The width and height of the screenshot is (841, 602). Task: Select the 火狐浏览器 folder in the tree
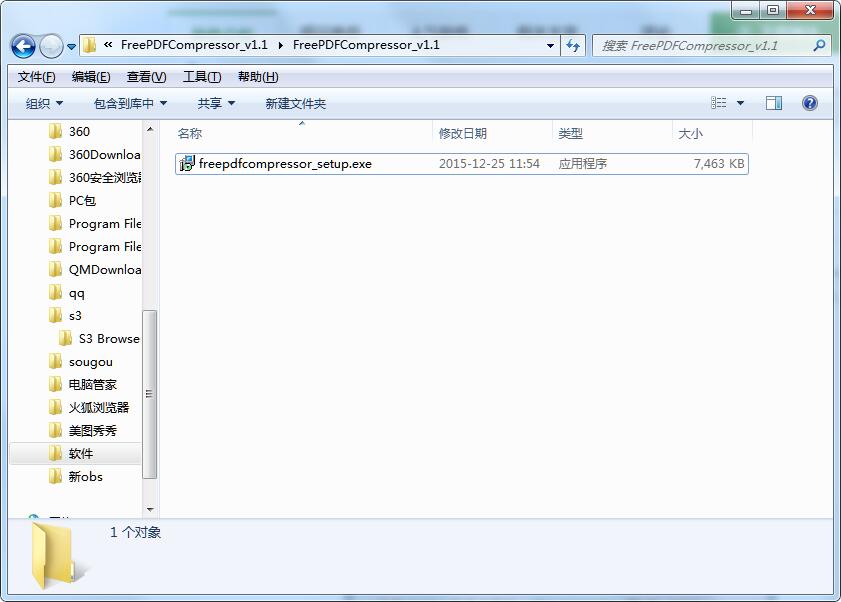point(99,408)
